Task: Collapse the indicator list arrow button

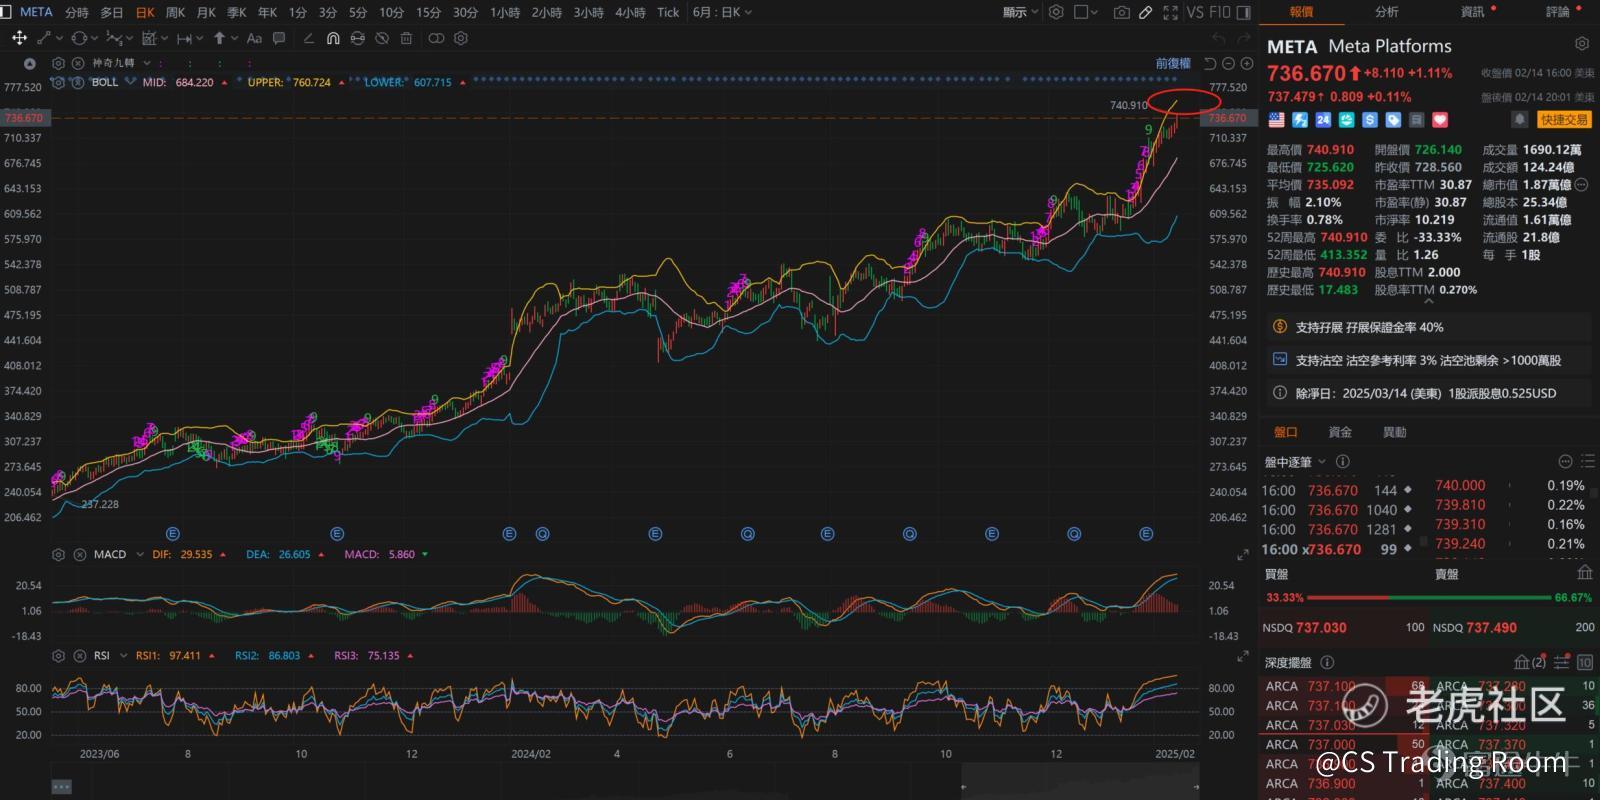Action: coord(30,63)
